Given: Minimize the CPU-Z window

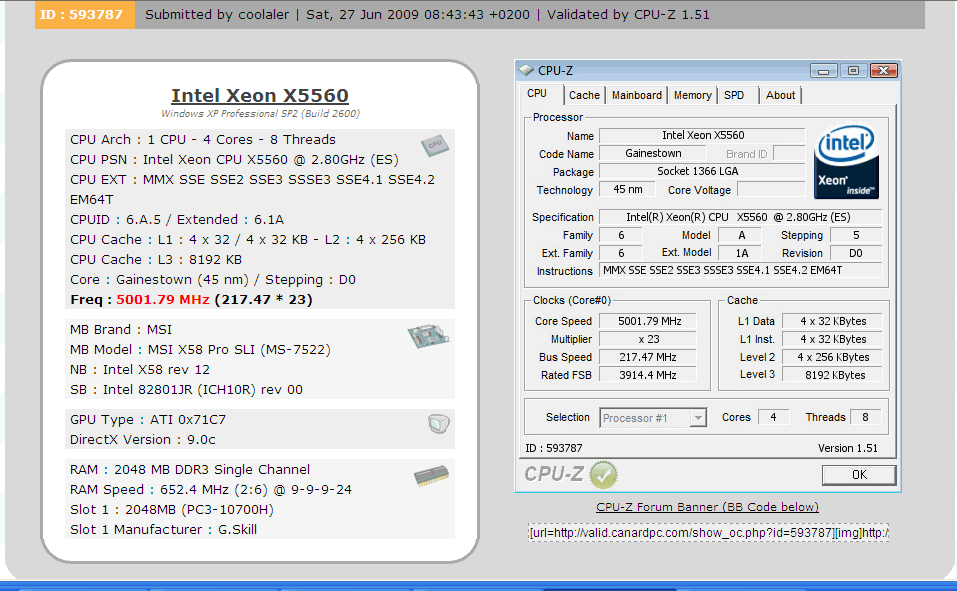Looking at the screenshot, I should point(823,71).
